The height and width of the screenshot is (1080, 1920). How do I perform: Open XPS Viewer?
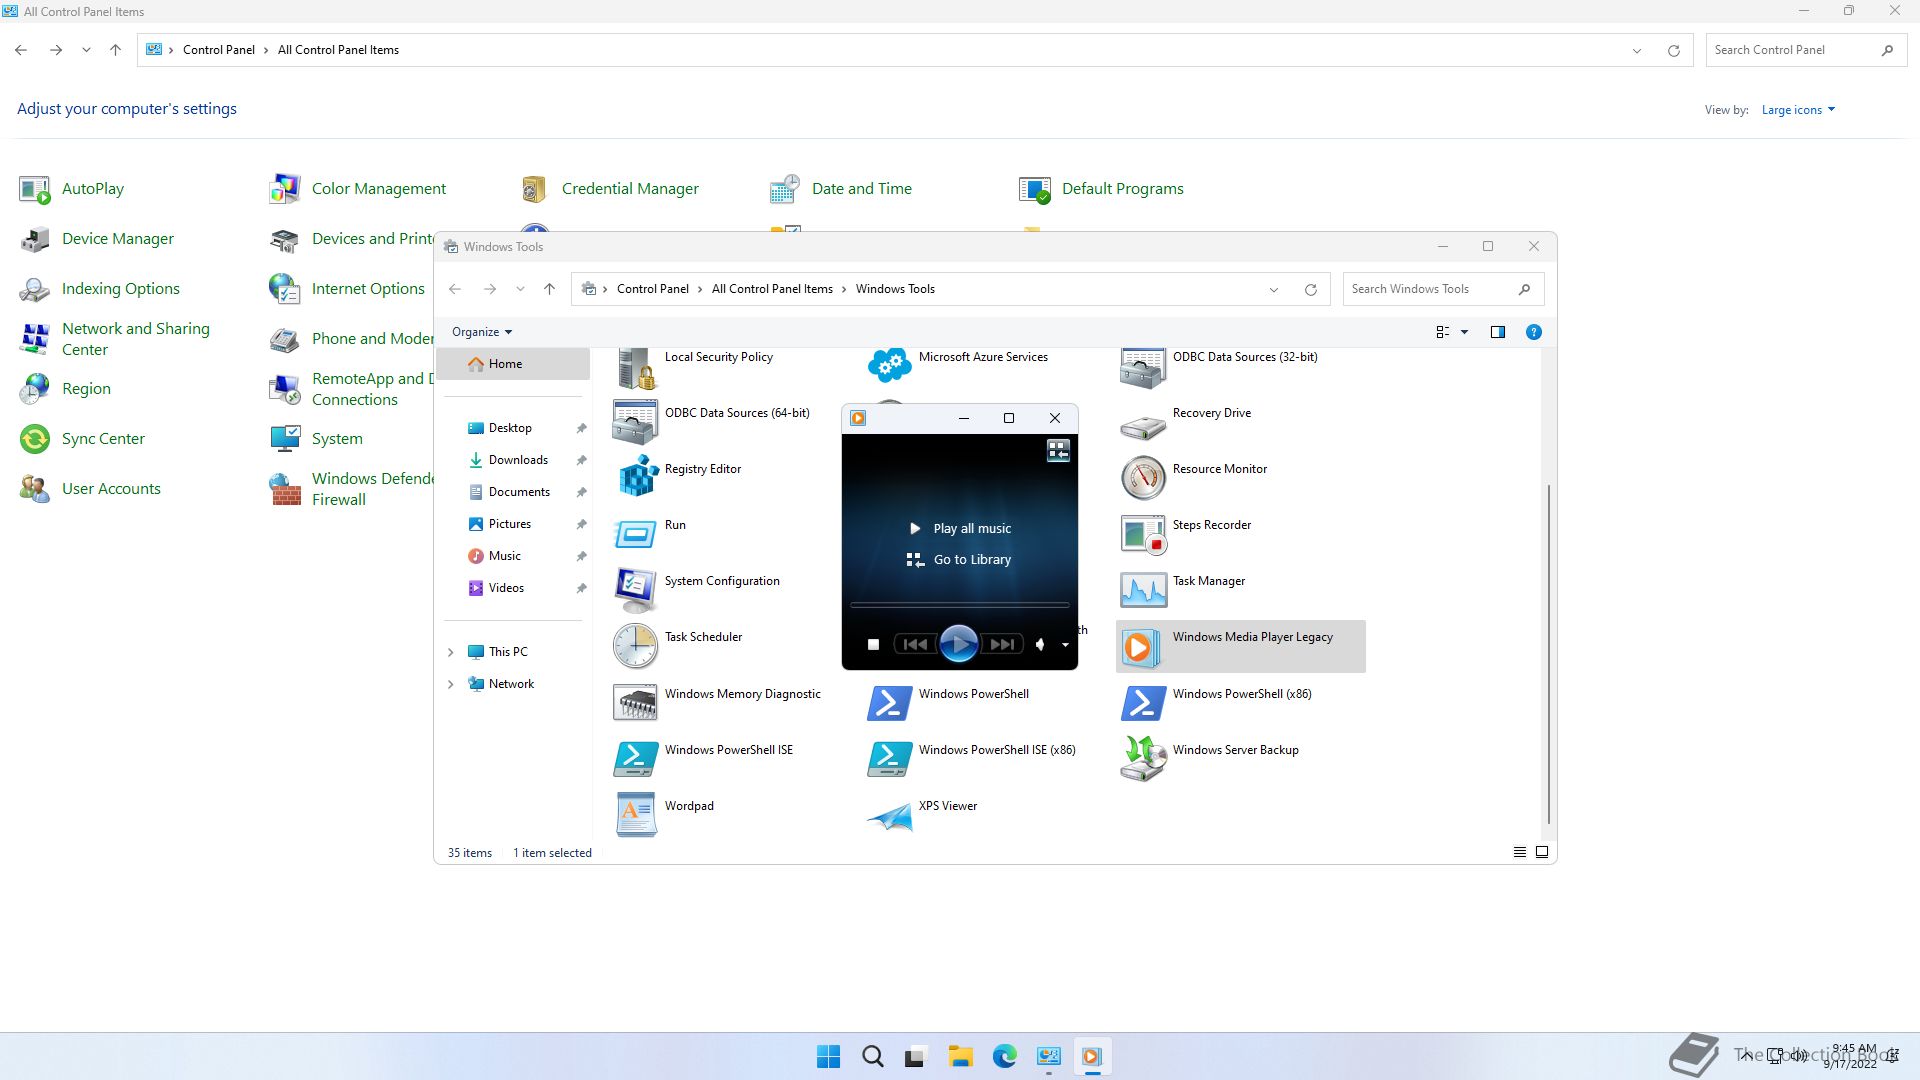922,813
